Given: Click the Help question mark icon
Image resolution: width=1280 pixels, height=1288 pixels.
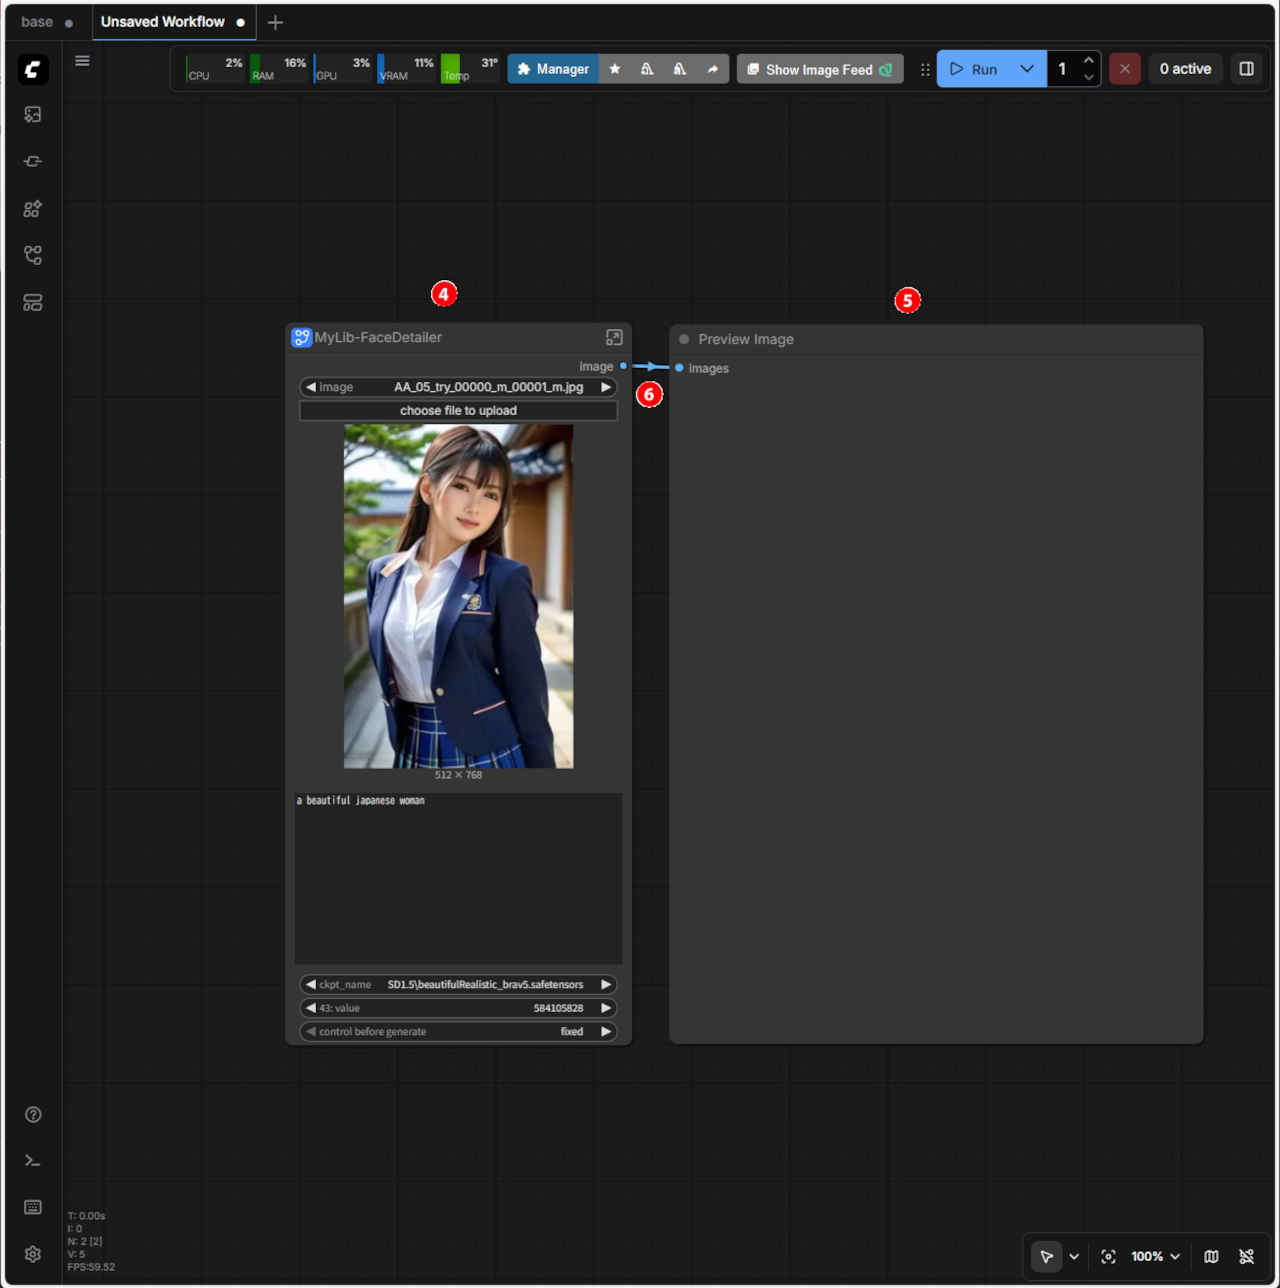Looking at the screenshot, I should click(33, 1114).
